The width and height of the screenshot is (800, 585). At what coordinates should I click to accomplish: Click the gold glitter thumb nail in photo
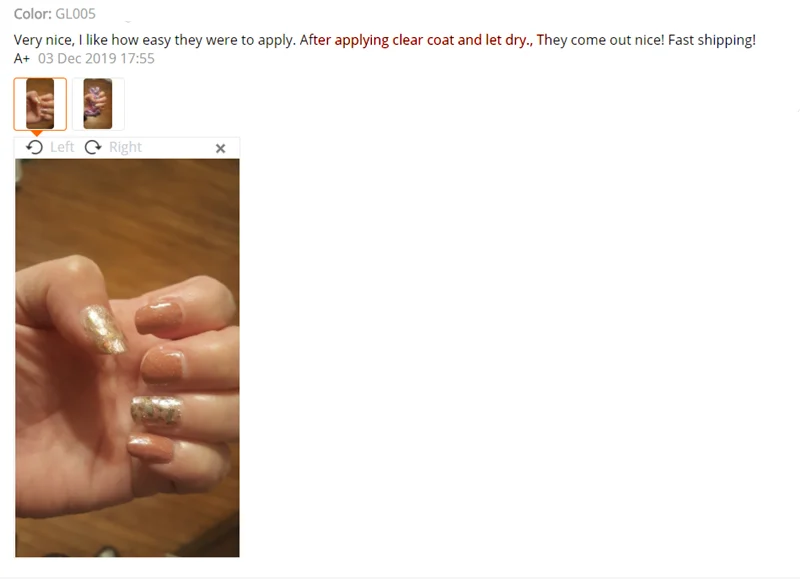pyautogui.click(x=104, y=329)
